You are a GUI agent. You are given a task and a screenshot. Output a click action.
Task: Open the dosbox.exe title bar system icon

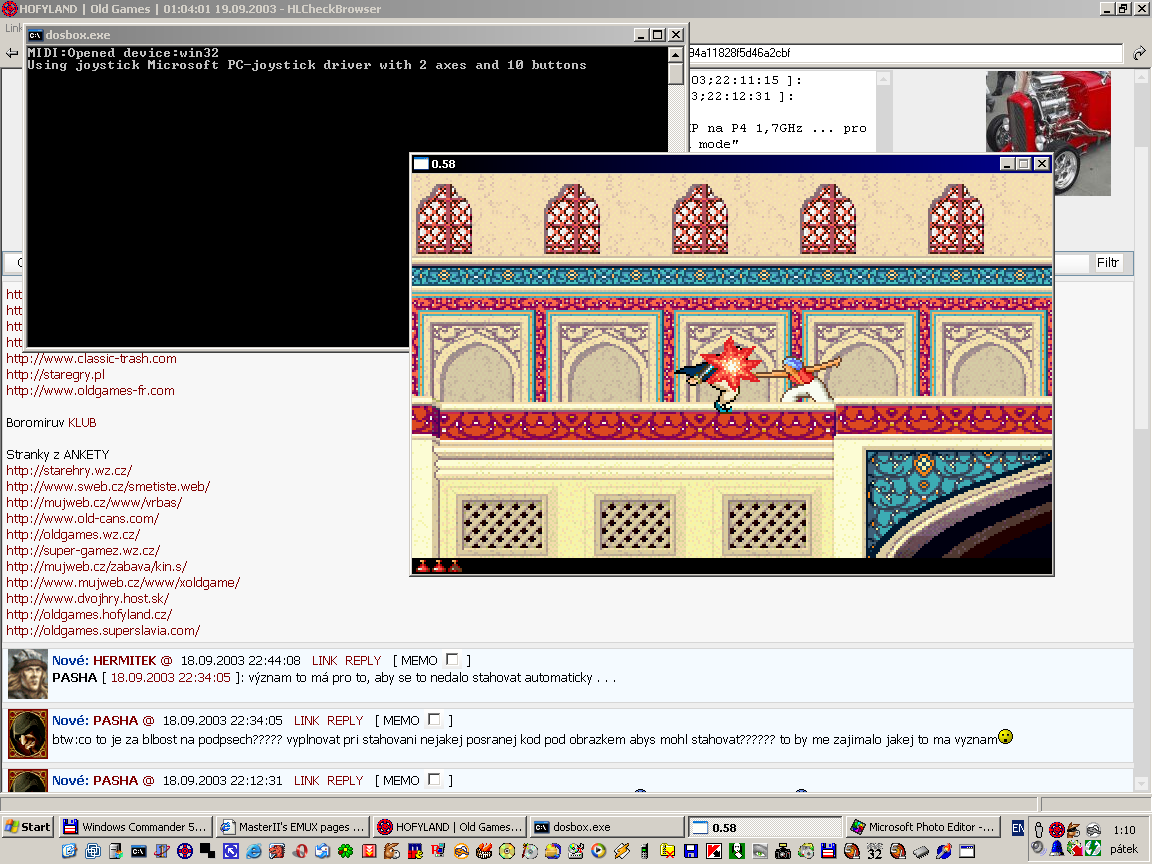35,35
